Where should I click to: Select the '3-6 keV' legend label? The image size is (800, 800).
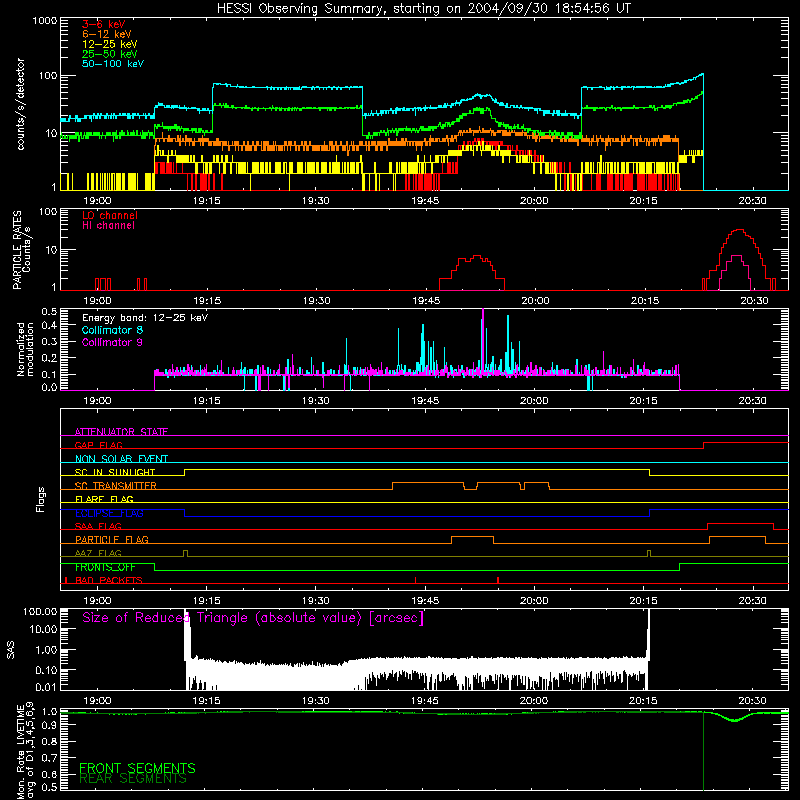[x=104, y=24]
